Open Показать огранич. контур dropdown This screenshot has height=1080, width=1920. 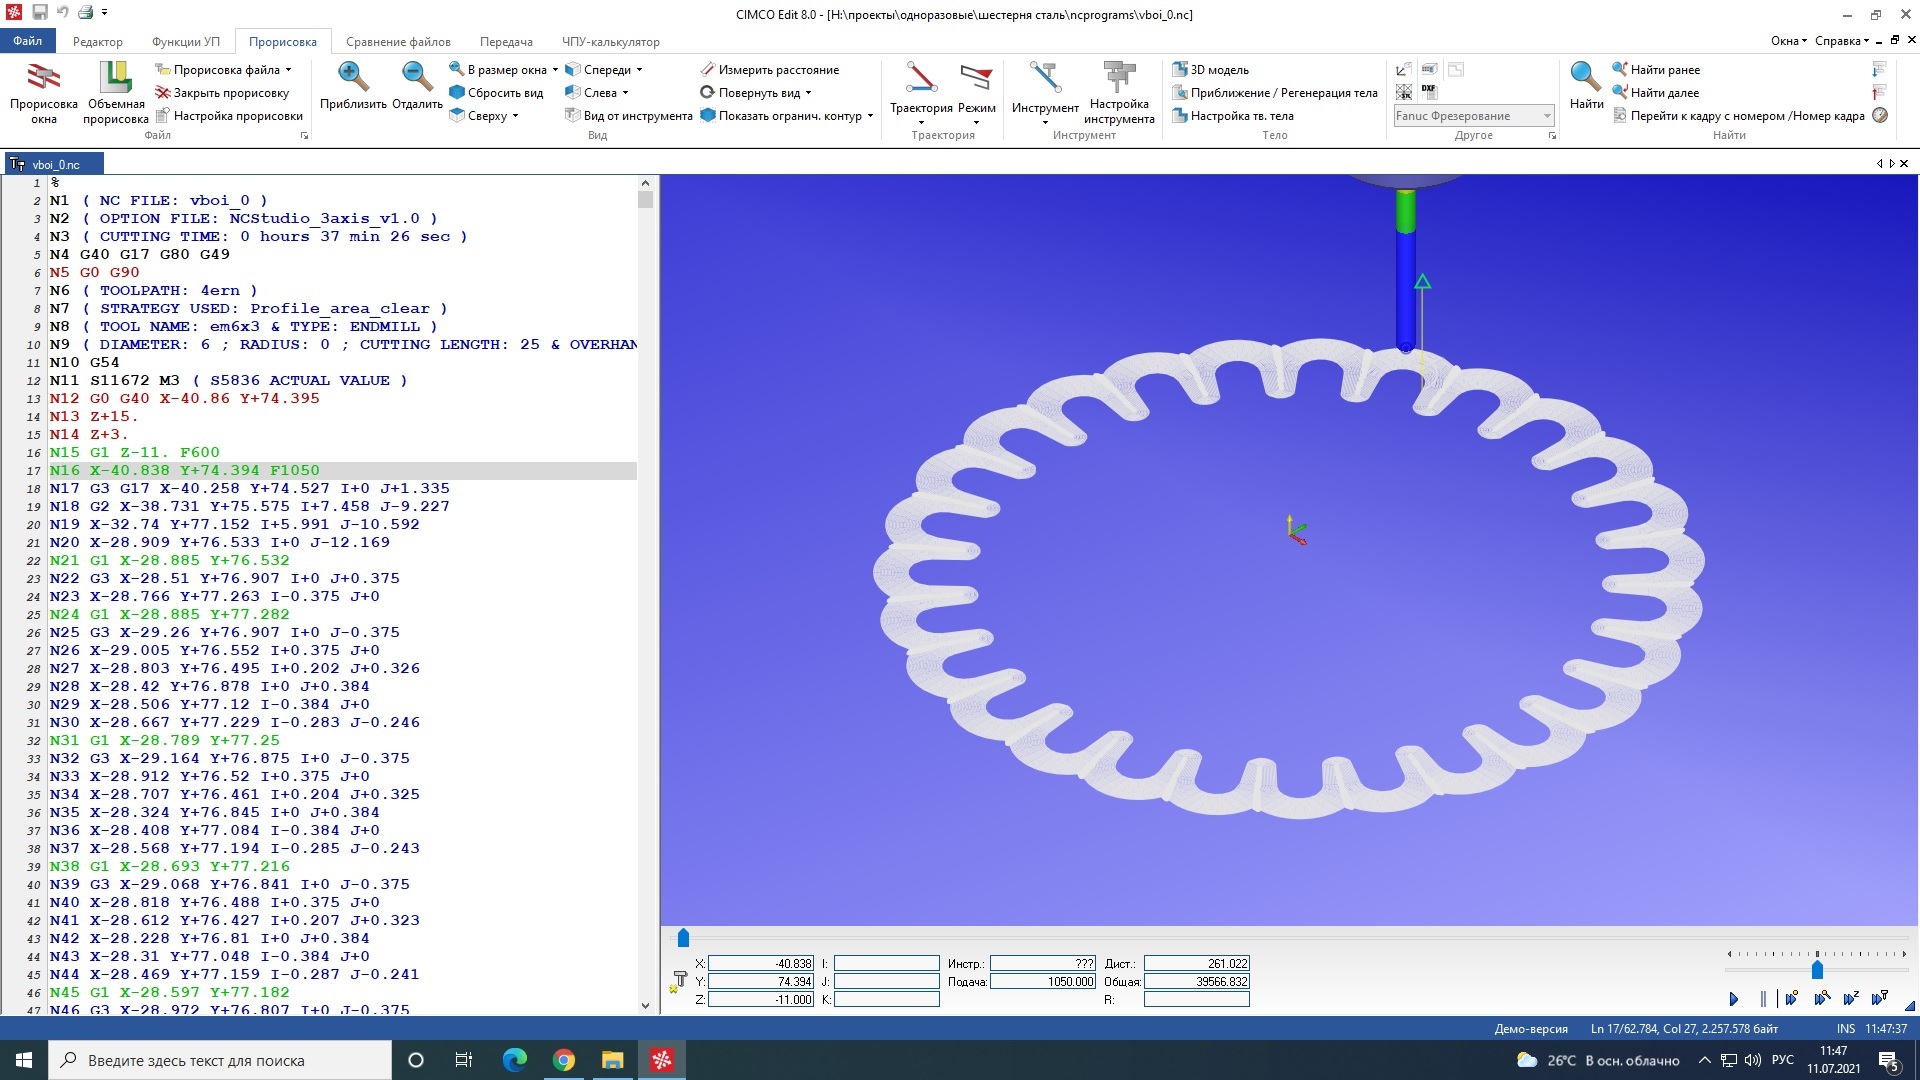pyautogui.click(x=870, y=116)
